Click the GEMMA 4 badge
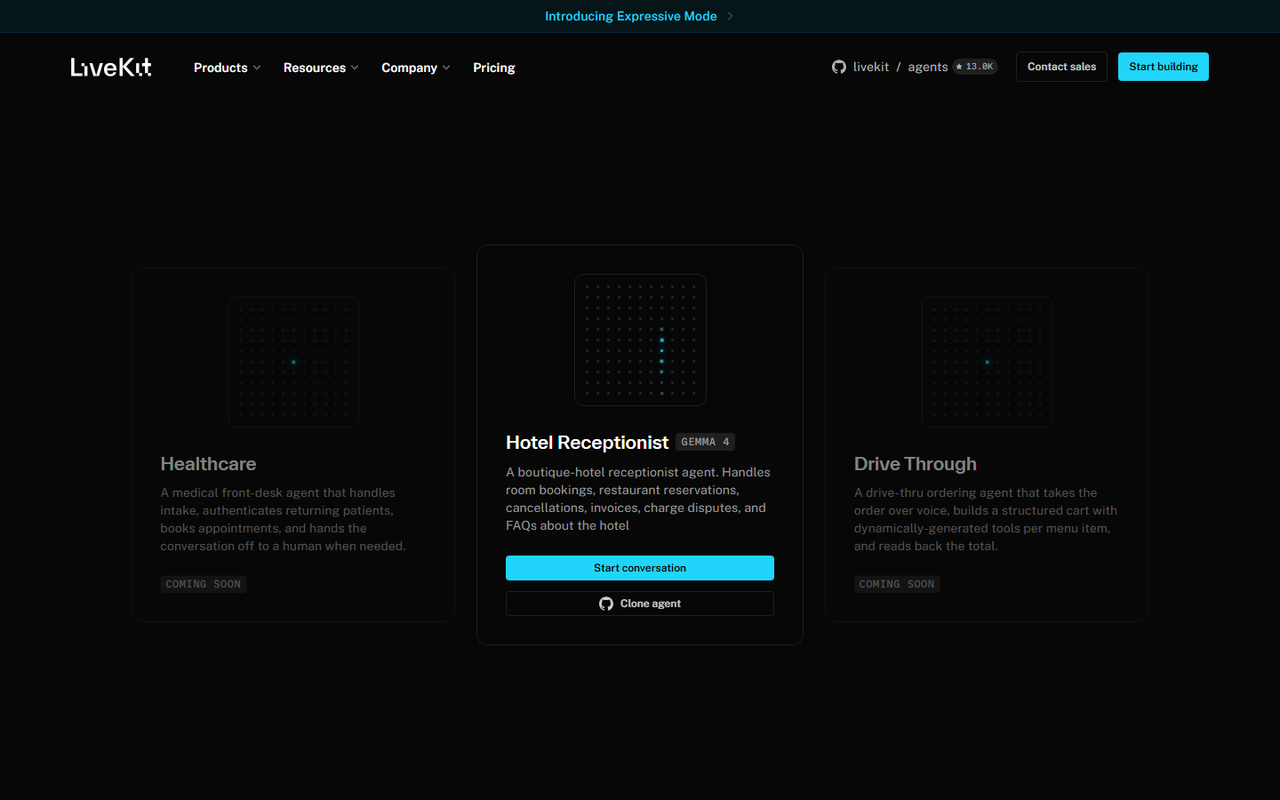Image resolution: width=1280 pixels, height=800 pixels. point(705,442)
